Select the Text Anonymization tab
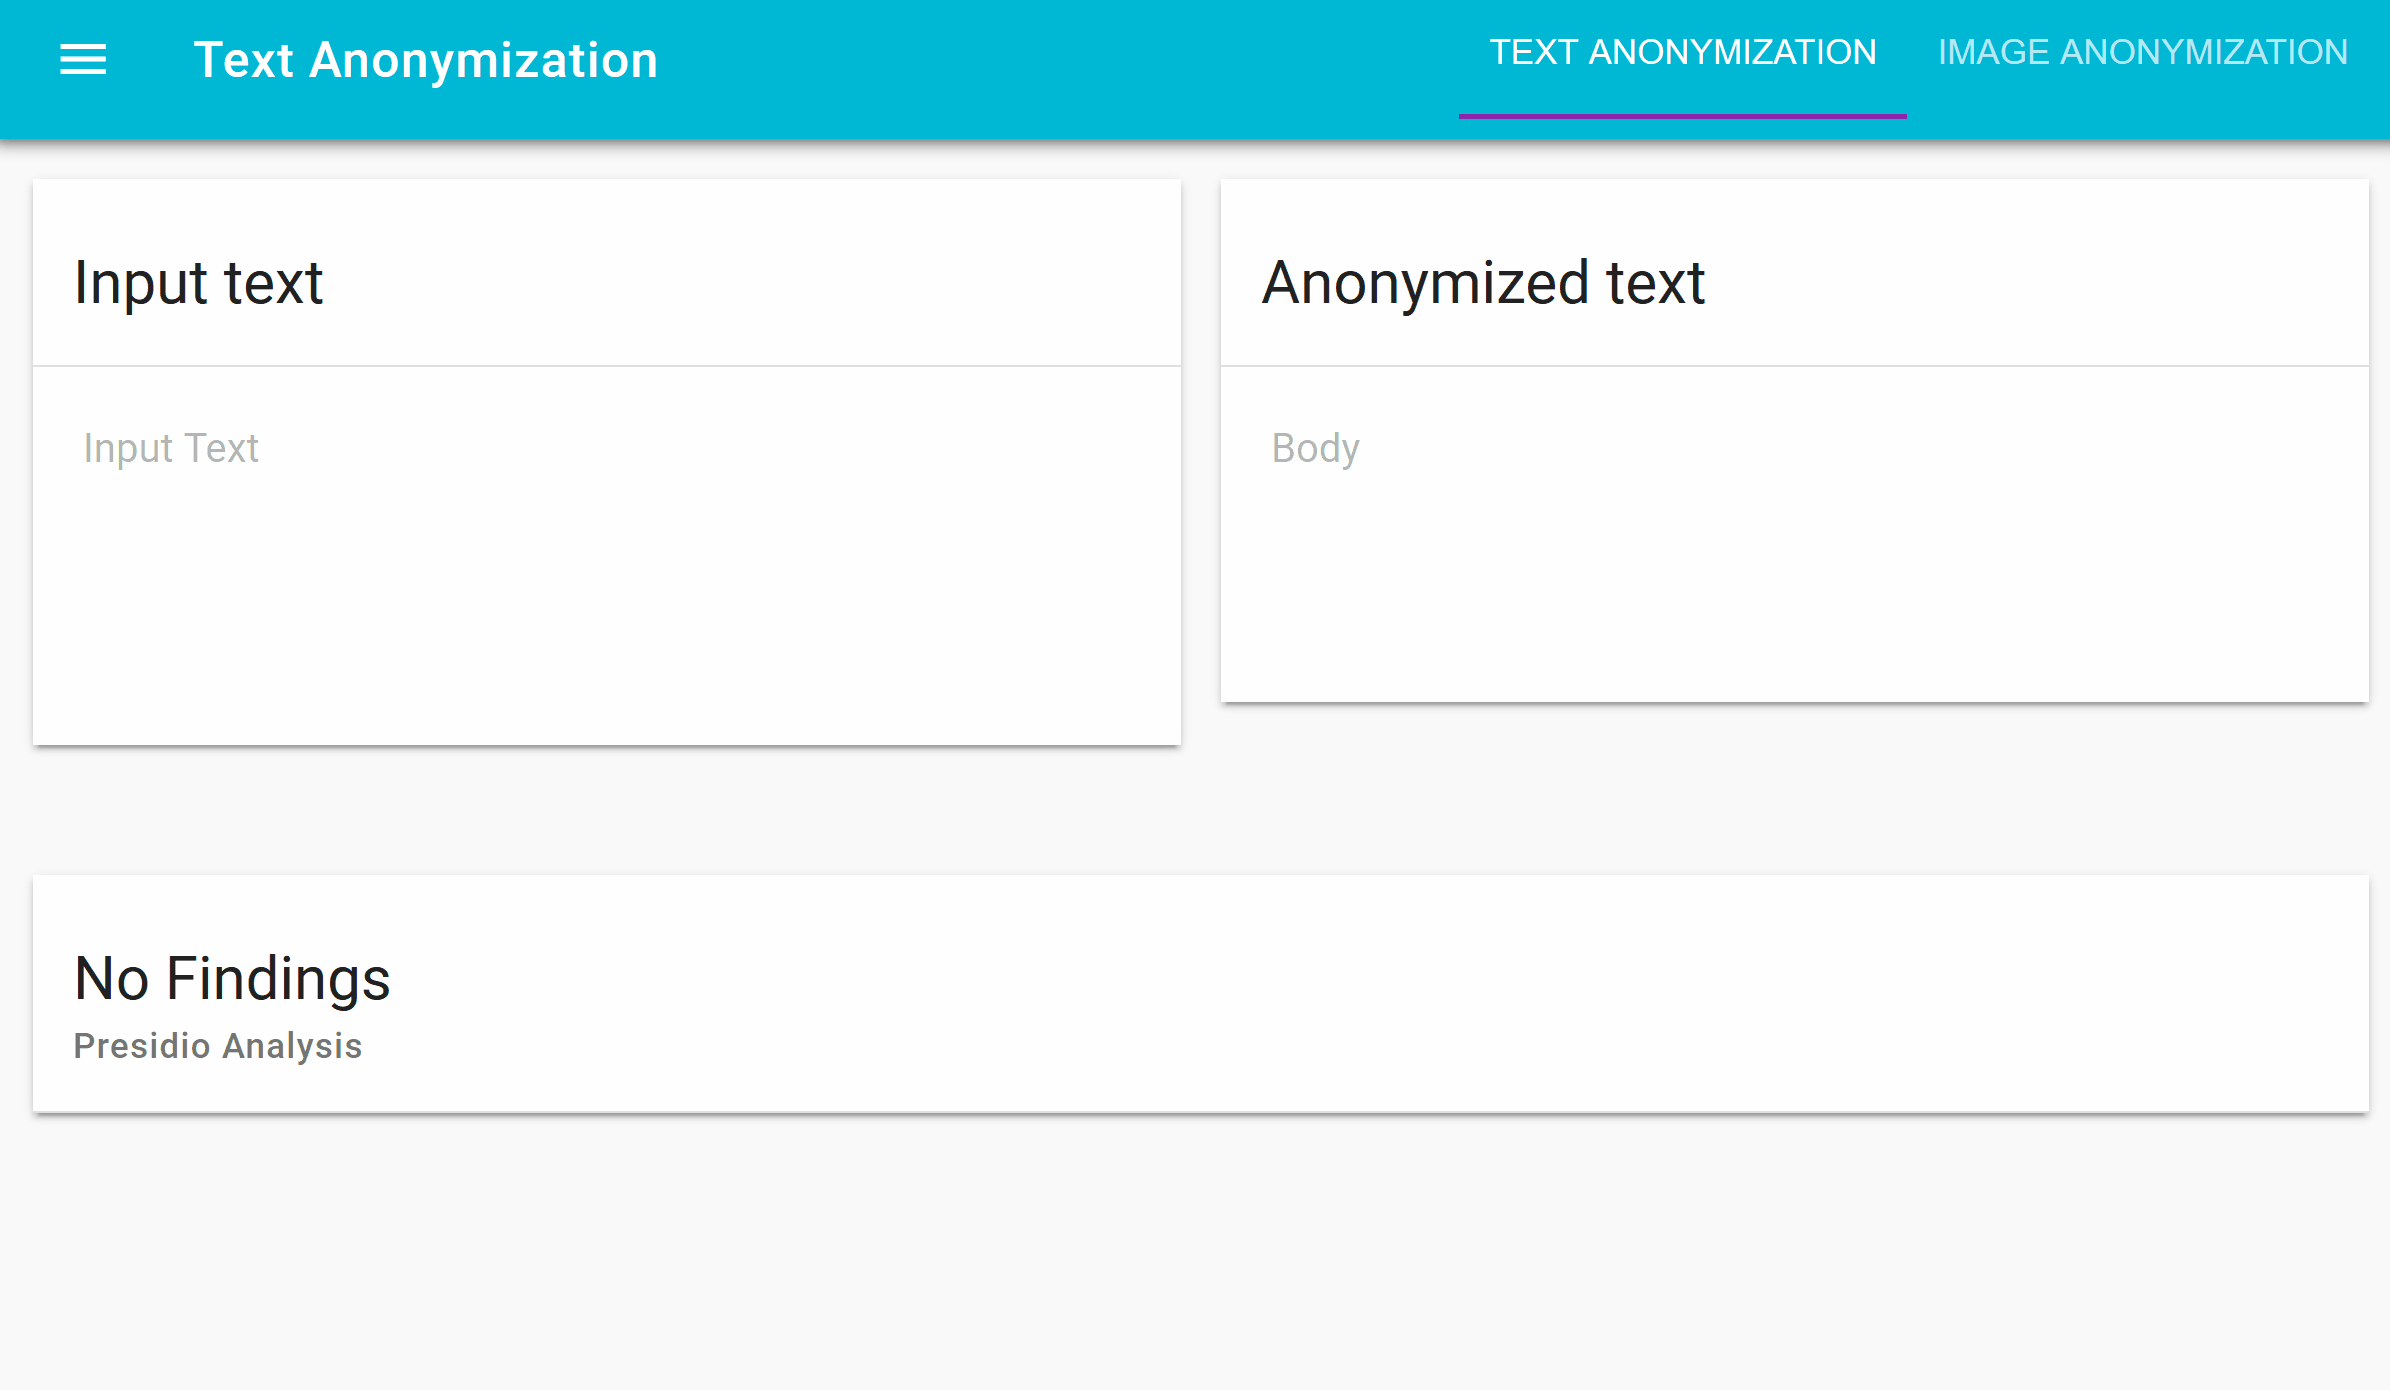This screenshot has width=2390, height=1390. [1683, 53]
